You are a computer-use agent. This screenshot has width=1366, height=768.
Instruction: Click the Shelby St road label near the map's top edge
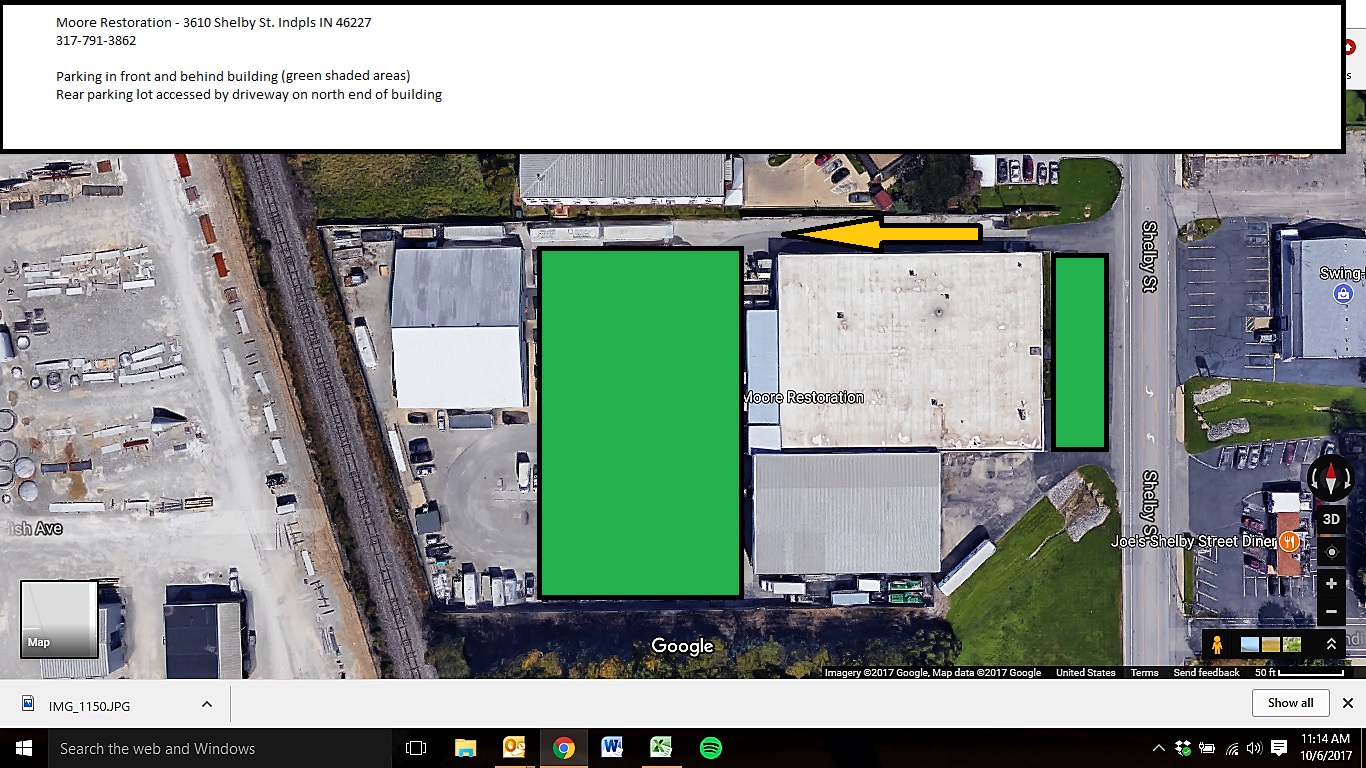1149,256
